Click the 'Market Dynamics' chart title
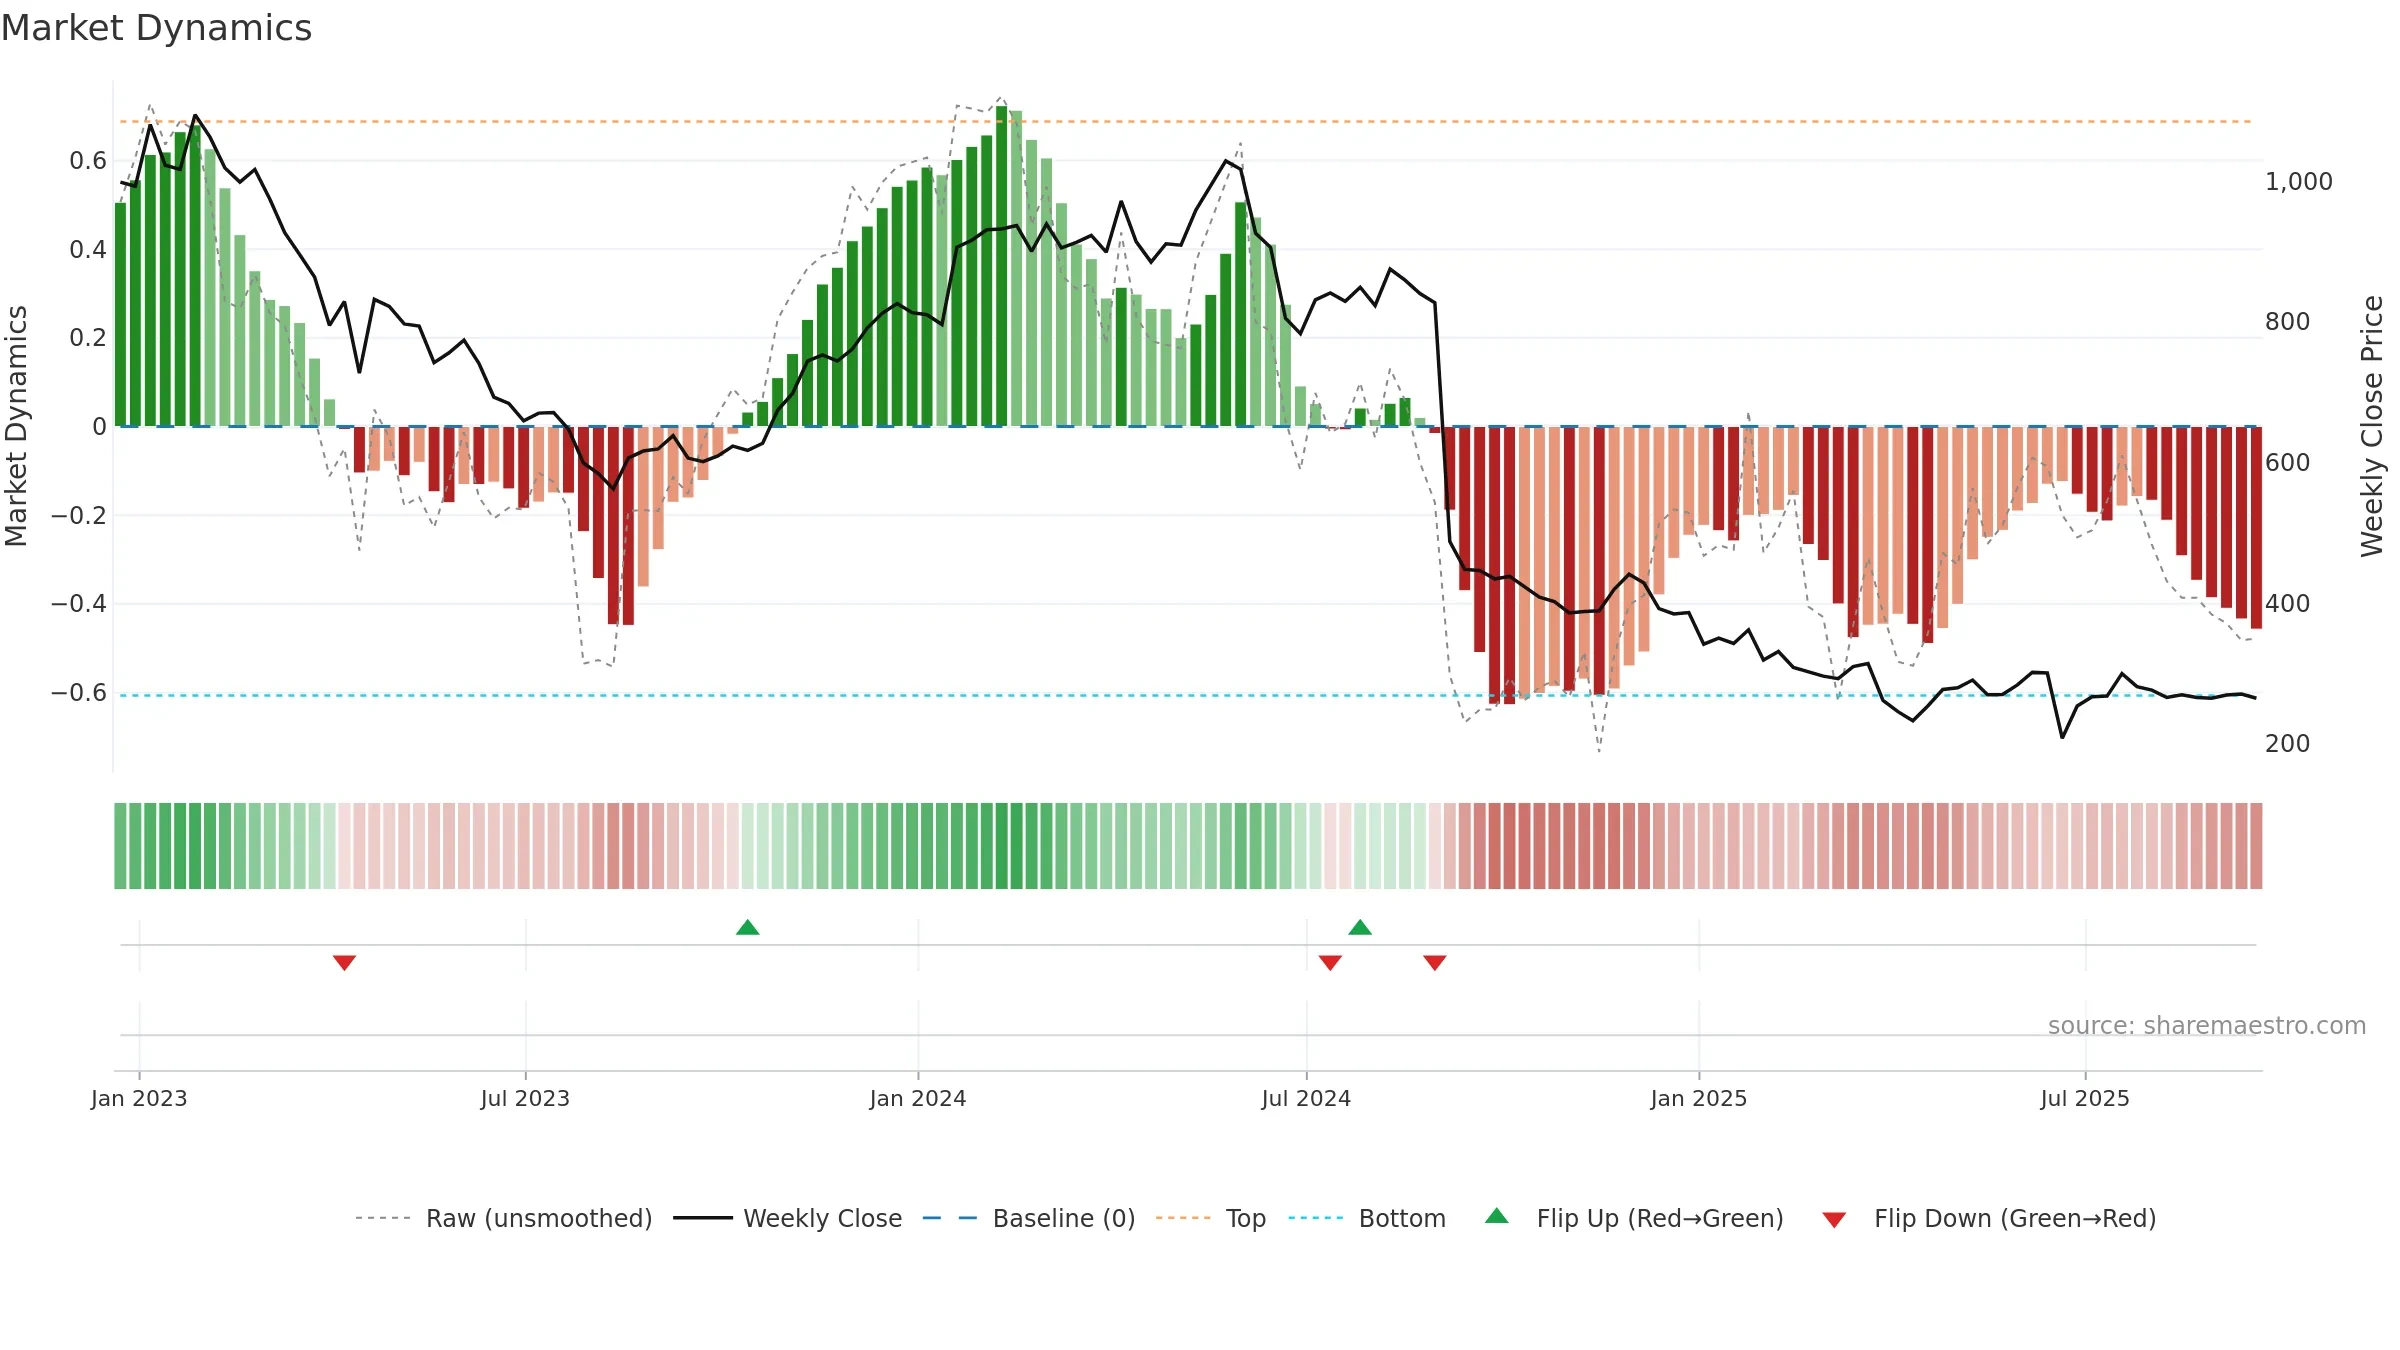 pos(157,28)
